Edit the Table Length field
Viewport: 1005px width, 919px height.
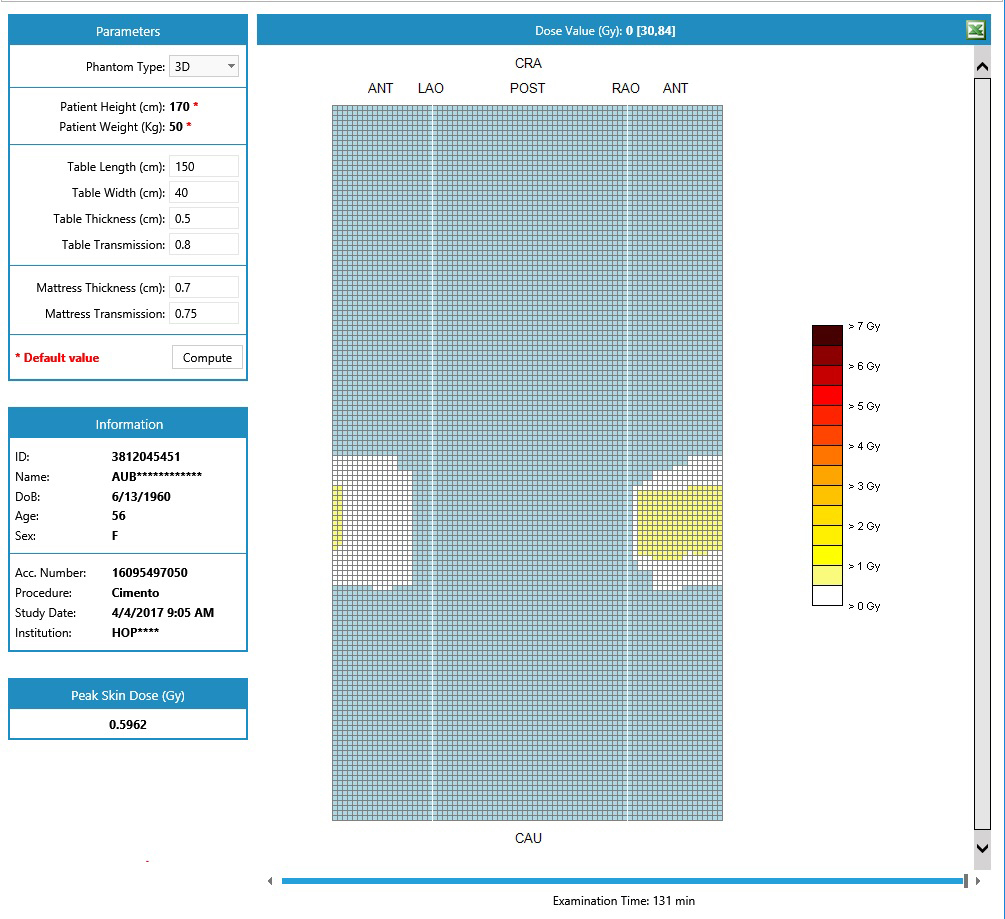tap(204, 167)
